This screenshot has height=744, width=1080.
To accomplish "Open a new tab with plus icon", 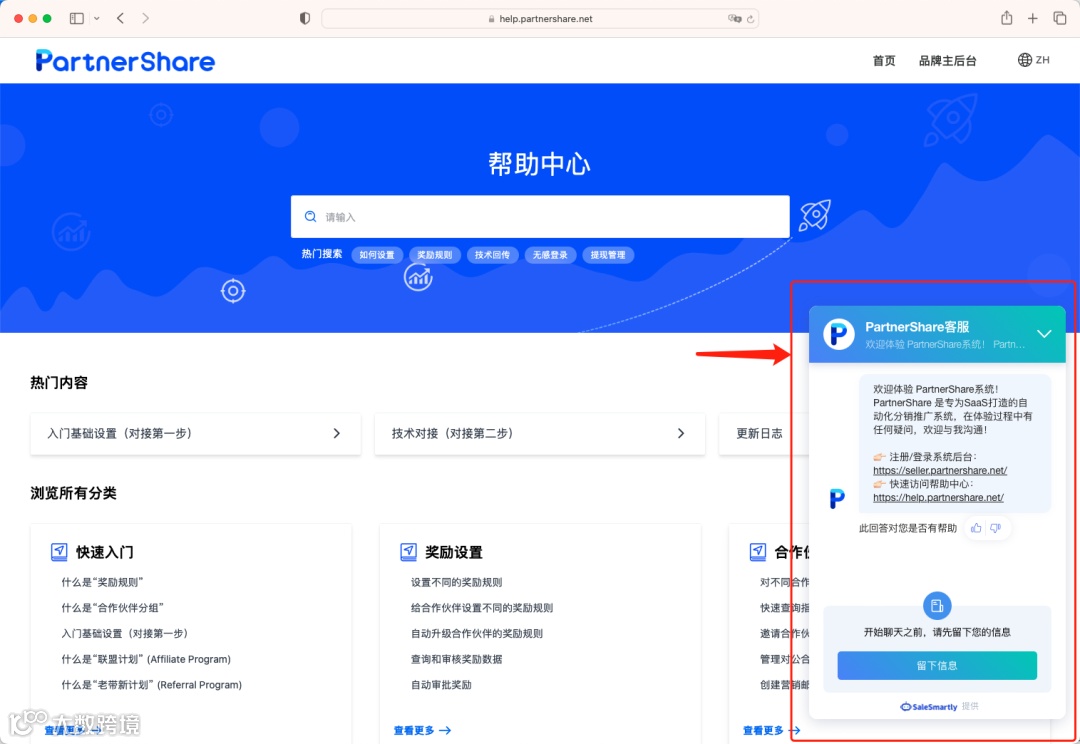I will pos(1032,19).
